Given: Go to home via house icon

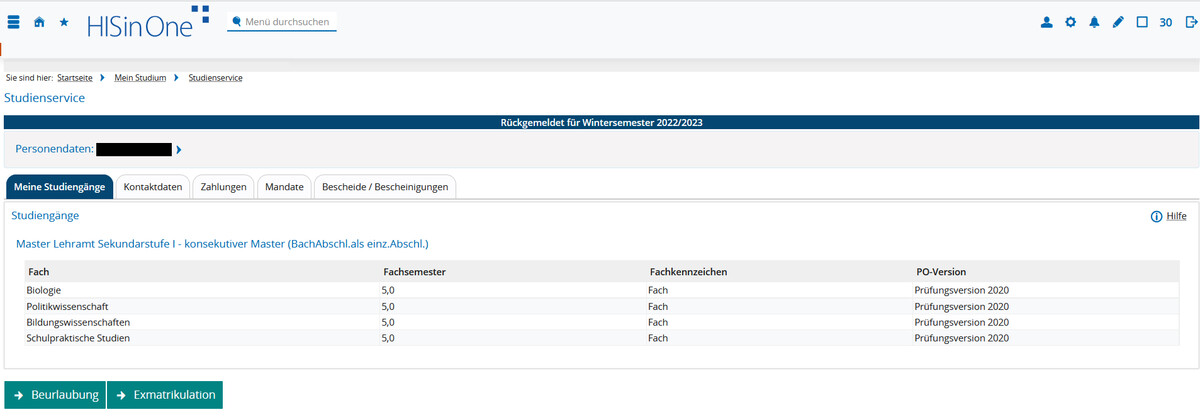Looking at the screenshot, I should pos(39,22).
